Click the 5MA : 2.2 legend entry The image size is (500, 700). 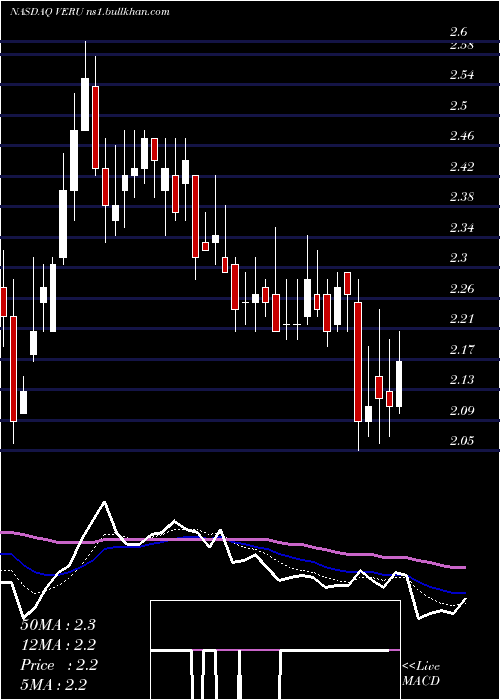tap(54, 685)
